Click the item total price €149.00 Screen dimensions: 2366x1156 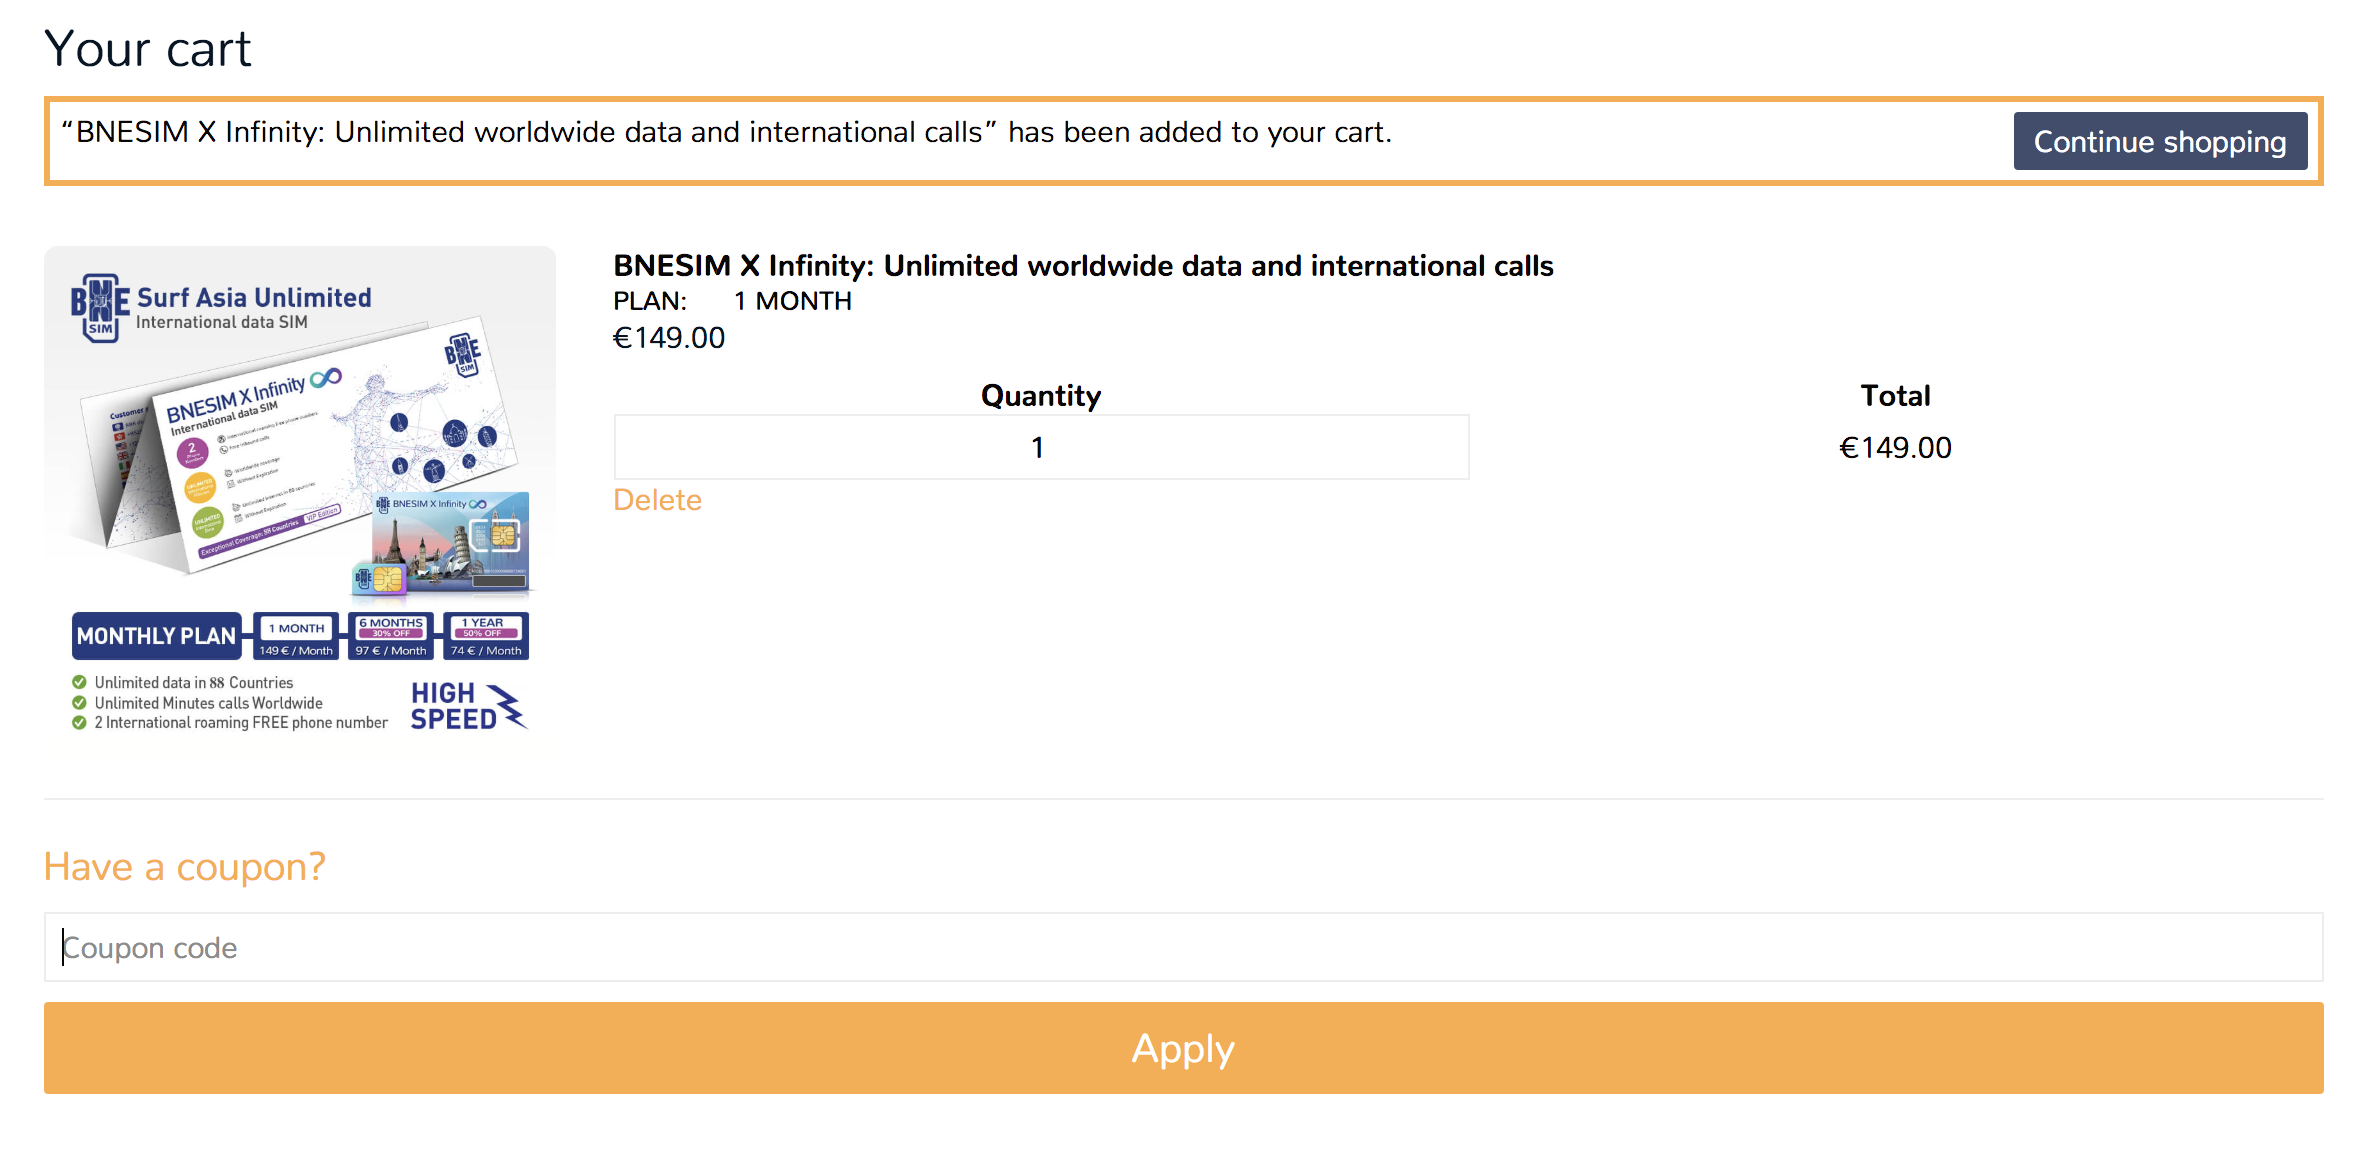tap(1895, 447)
